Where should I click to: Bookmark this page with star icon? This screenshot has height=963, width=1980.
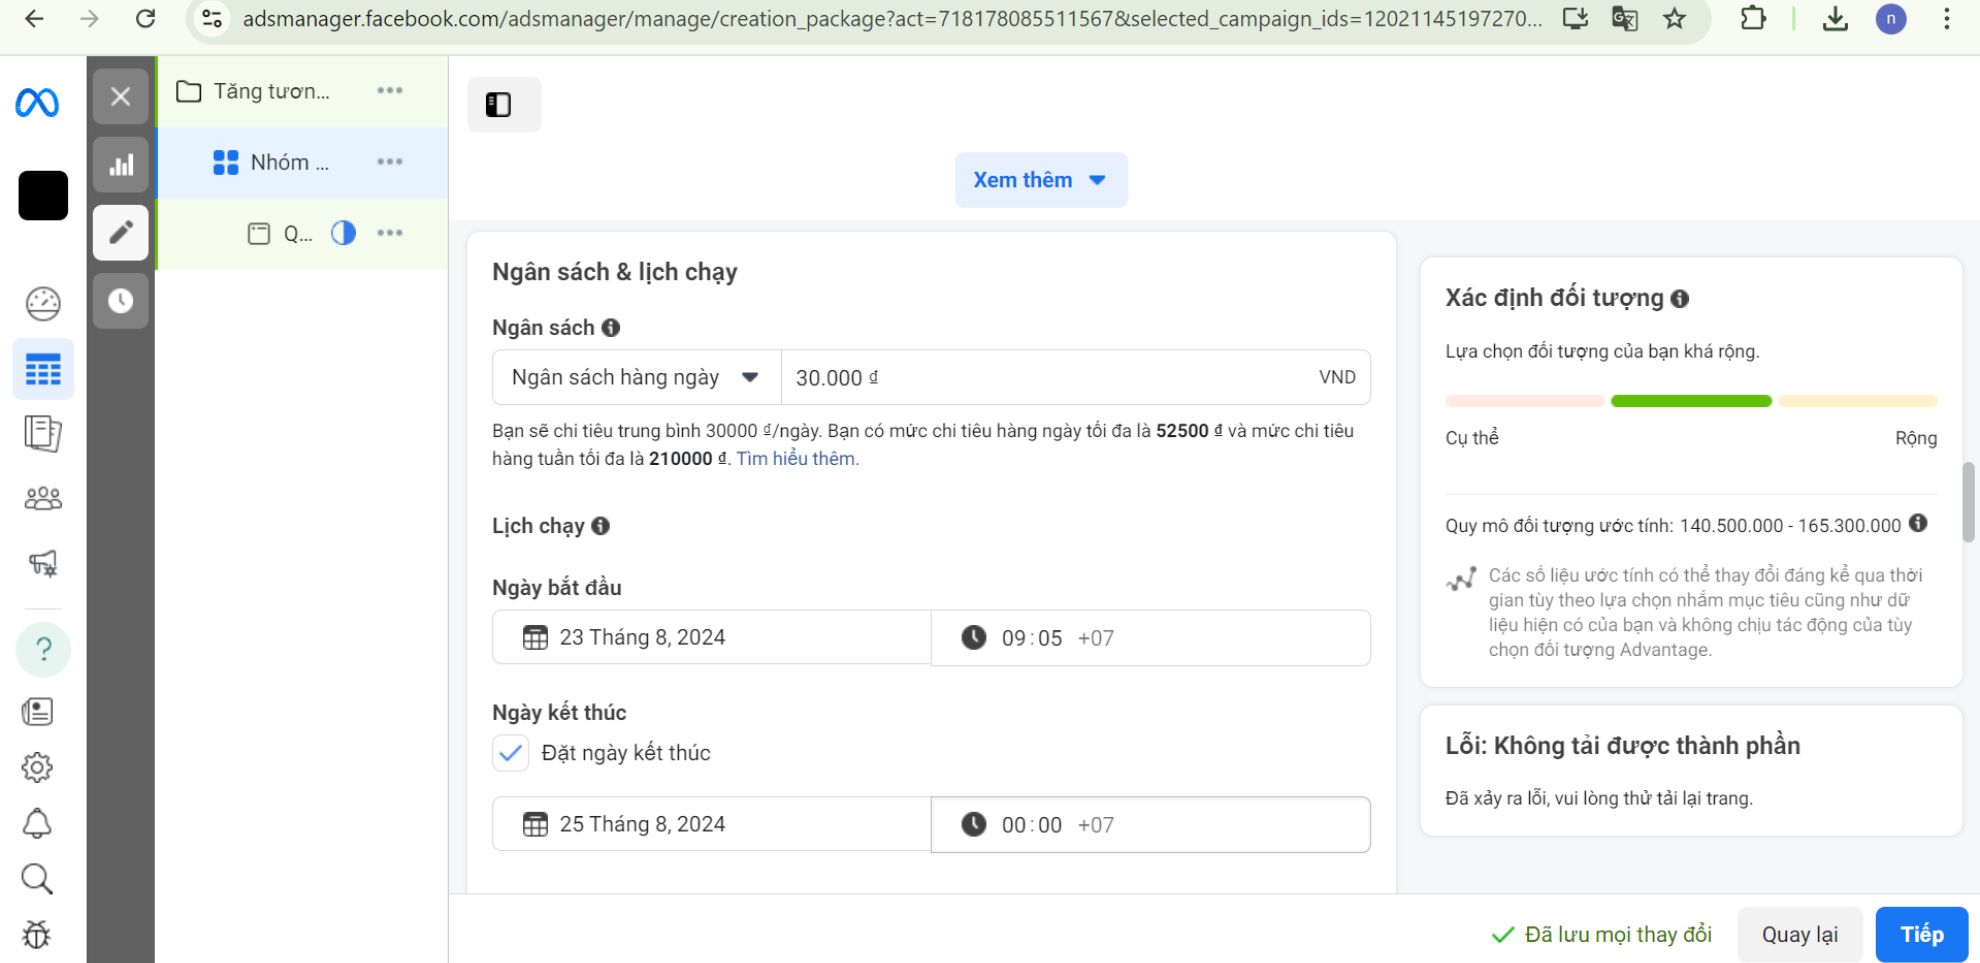1675,19
